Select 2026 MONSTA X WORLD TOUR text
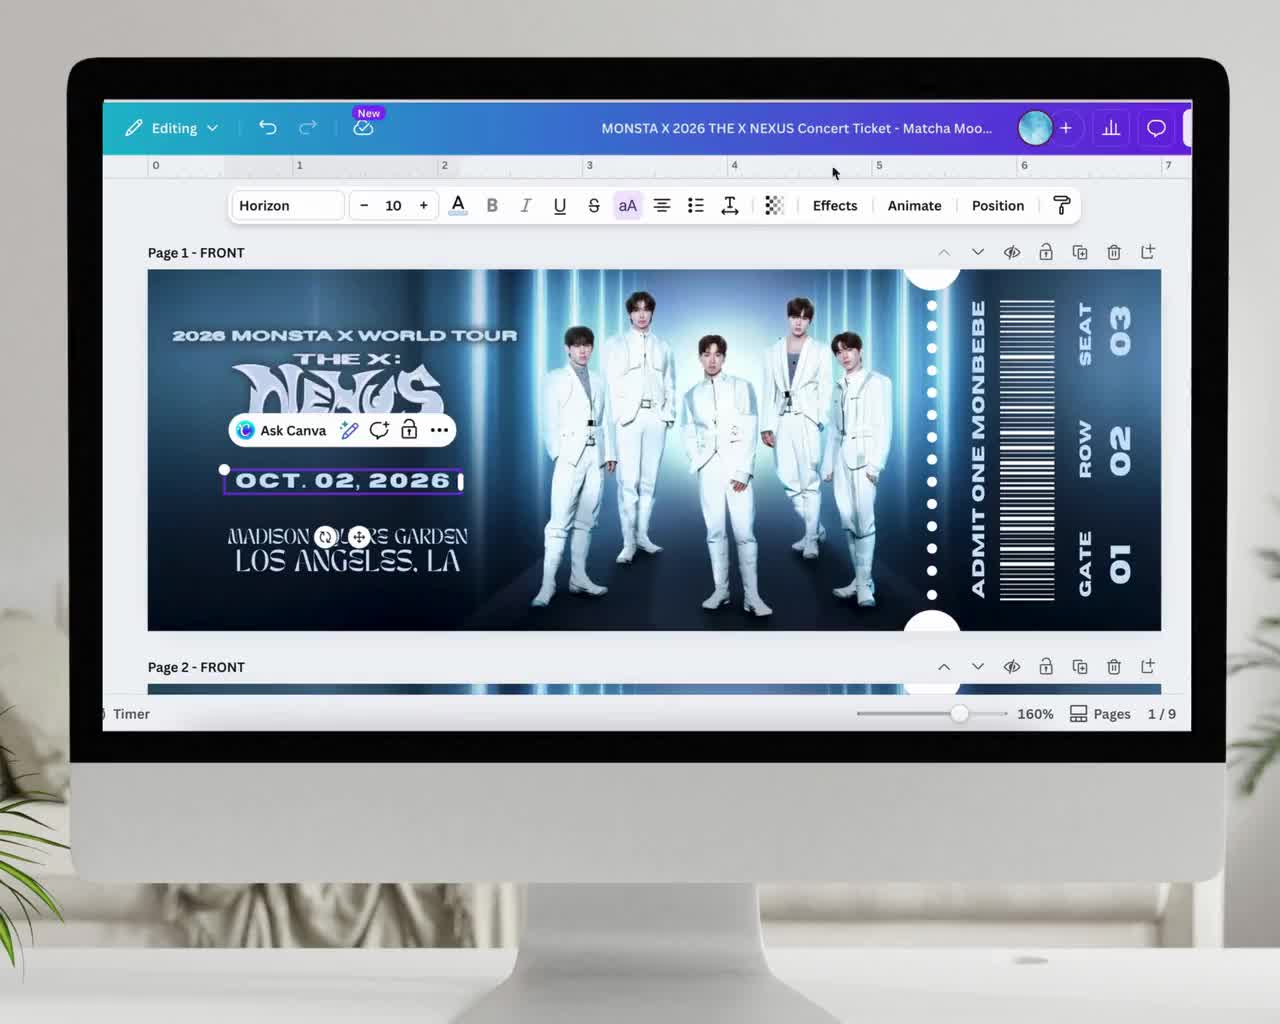 coord(345,335)
